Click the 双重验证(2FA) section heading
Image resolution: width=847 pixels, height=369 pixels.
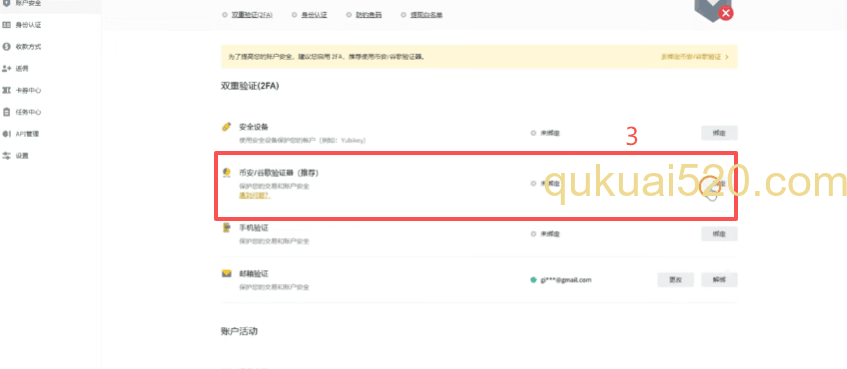click(x=250, y=86)
